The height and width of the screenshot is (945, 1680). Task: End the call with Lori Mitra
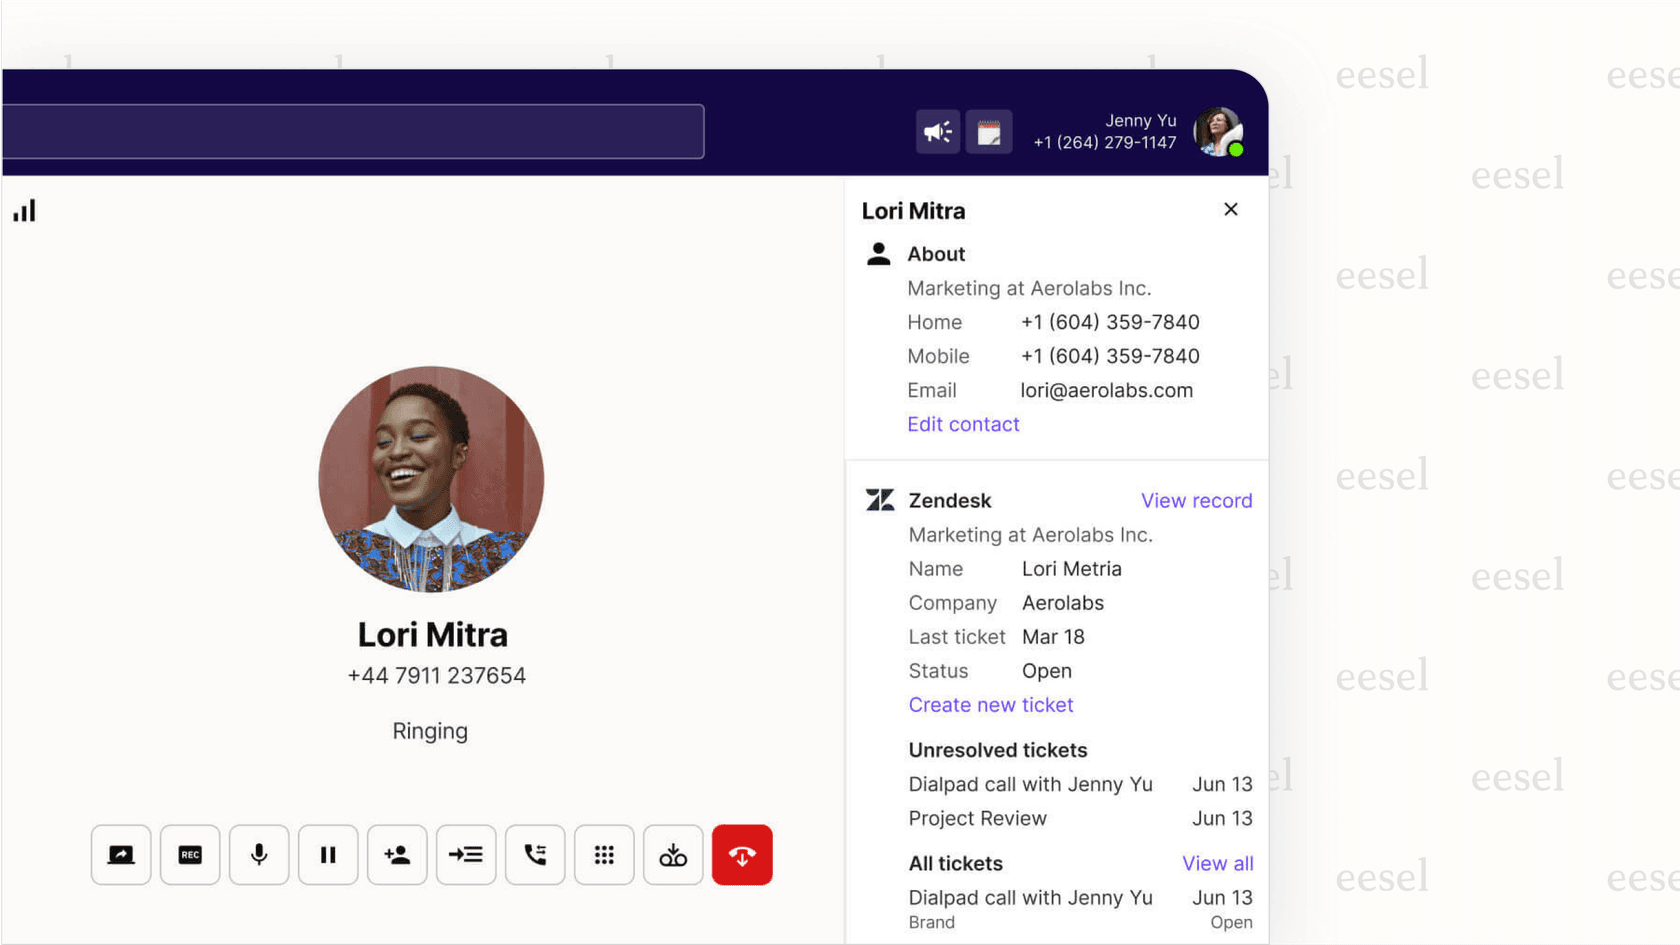[x=742, y=855]
